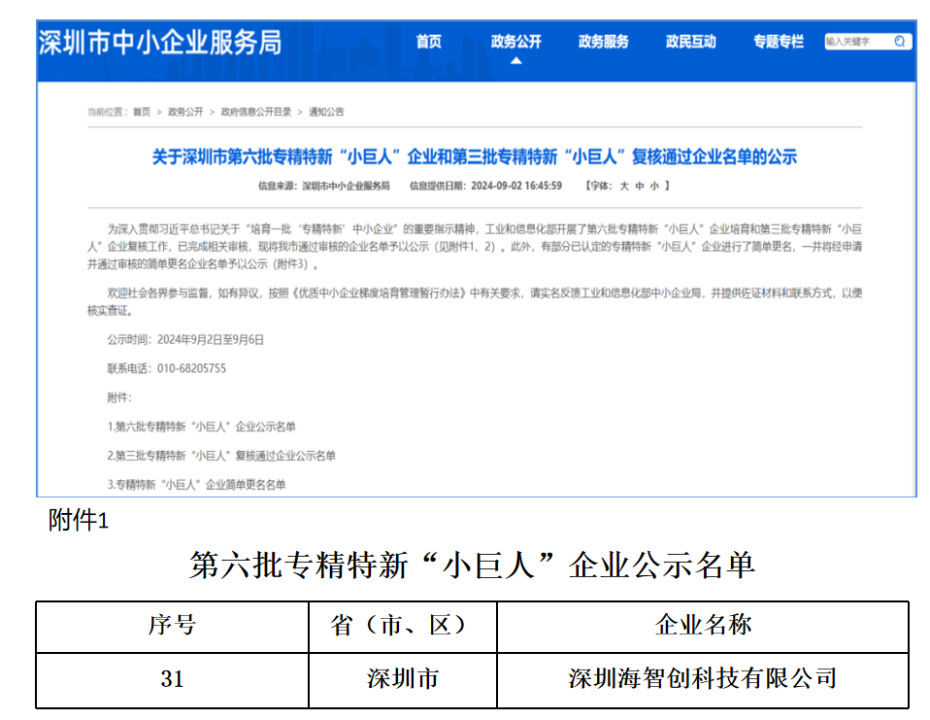Click the blue article headline 关于深圳市第六批专精特新
The height and width of the screenshot is (720, 930).
tap(474, 157)
